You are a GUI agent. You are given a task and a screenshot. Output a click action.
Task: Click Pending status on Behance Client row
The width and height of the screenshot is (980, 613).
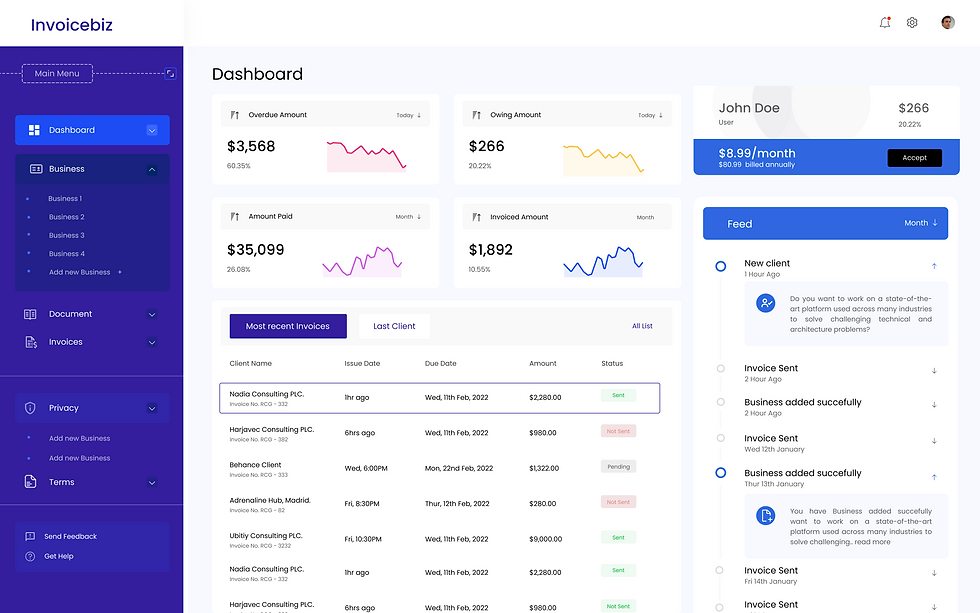tap(618, 467)
